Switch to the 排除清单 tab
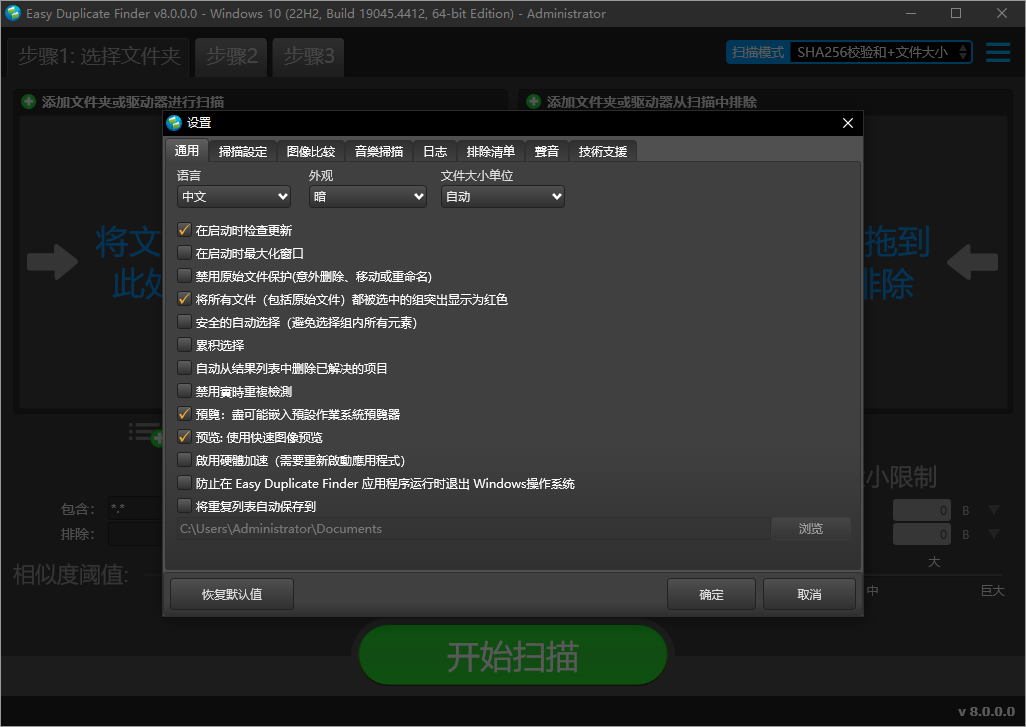The image size is (1026, 727). (491, 151)
